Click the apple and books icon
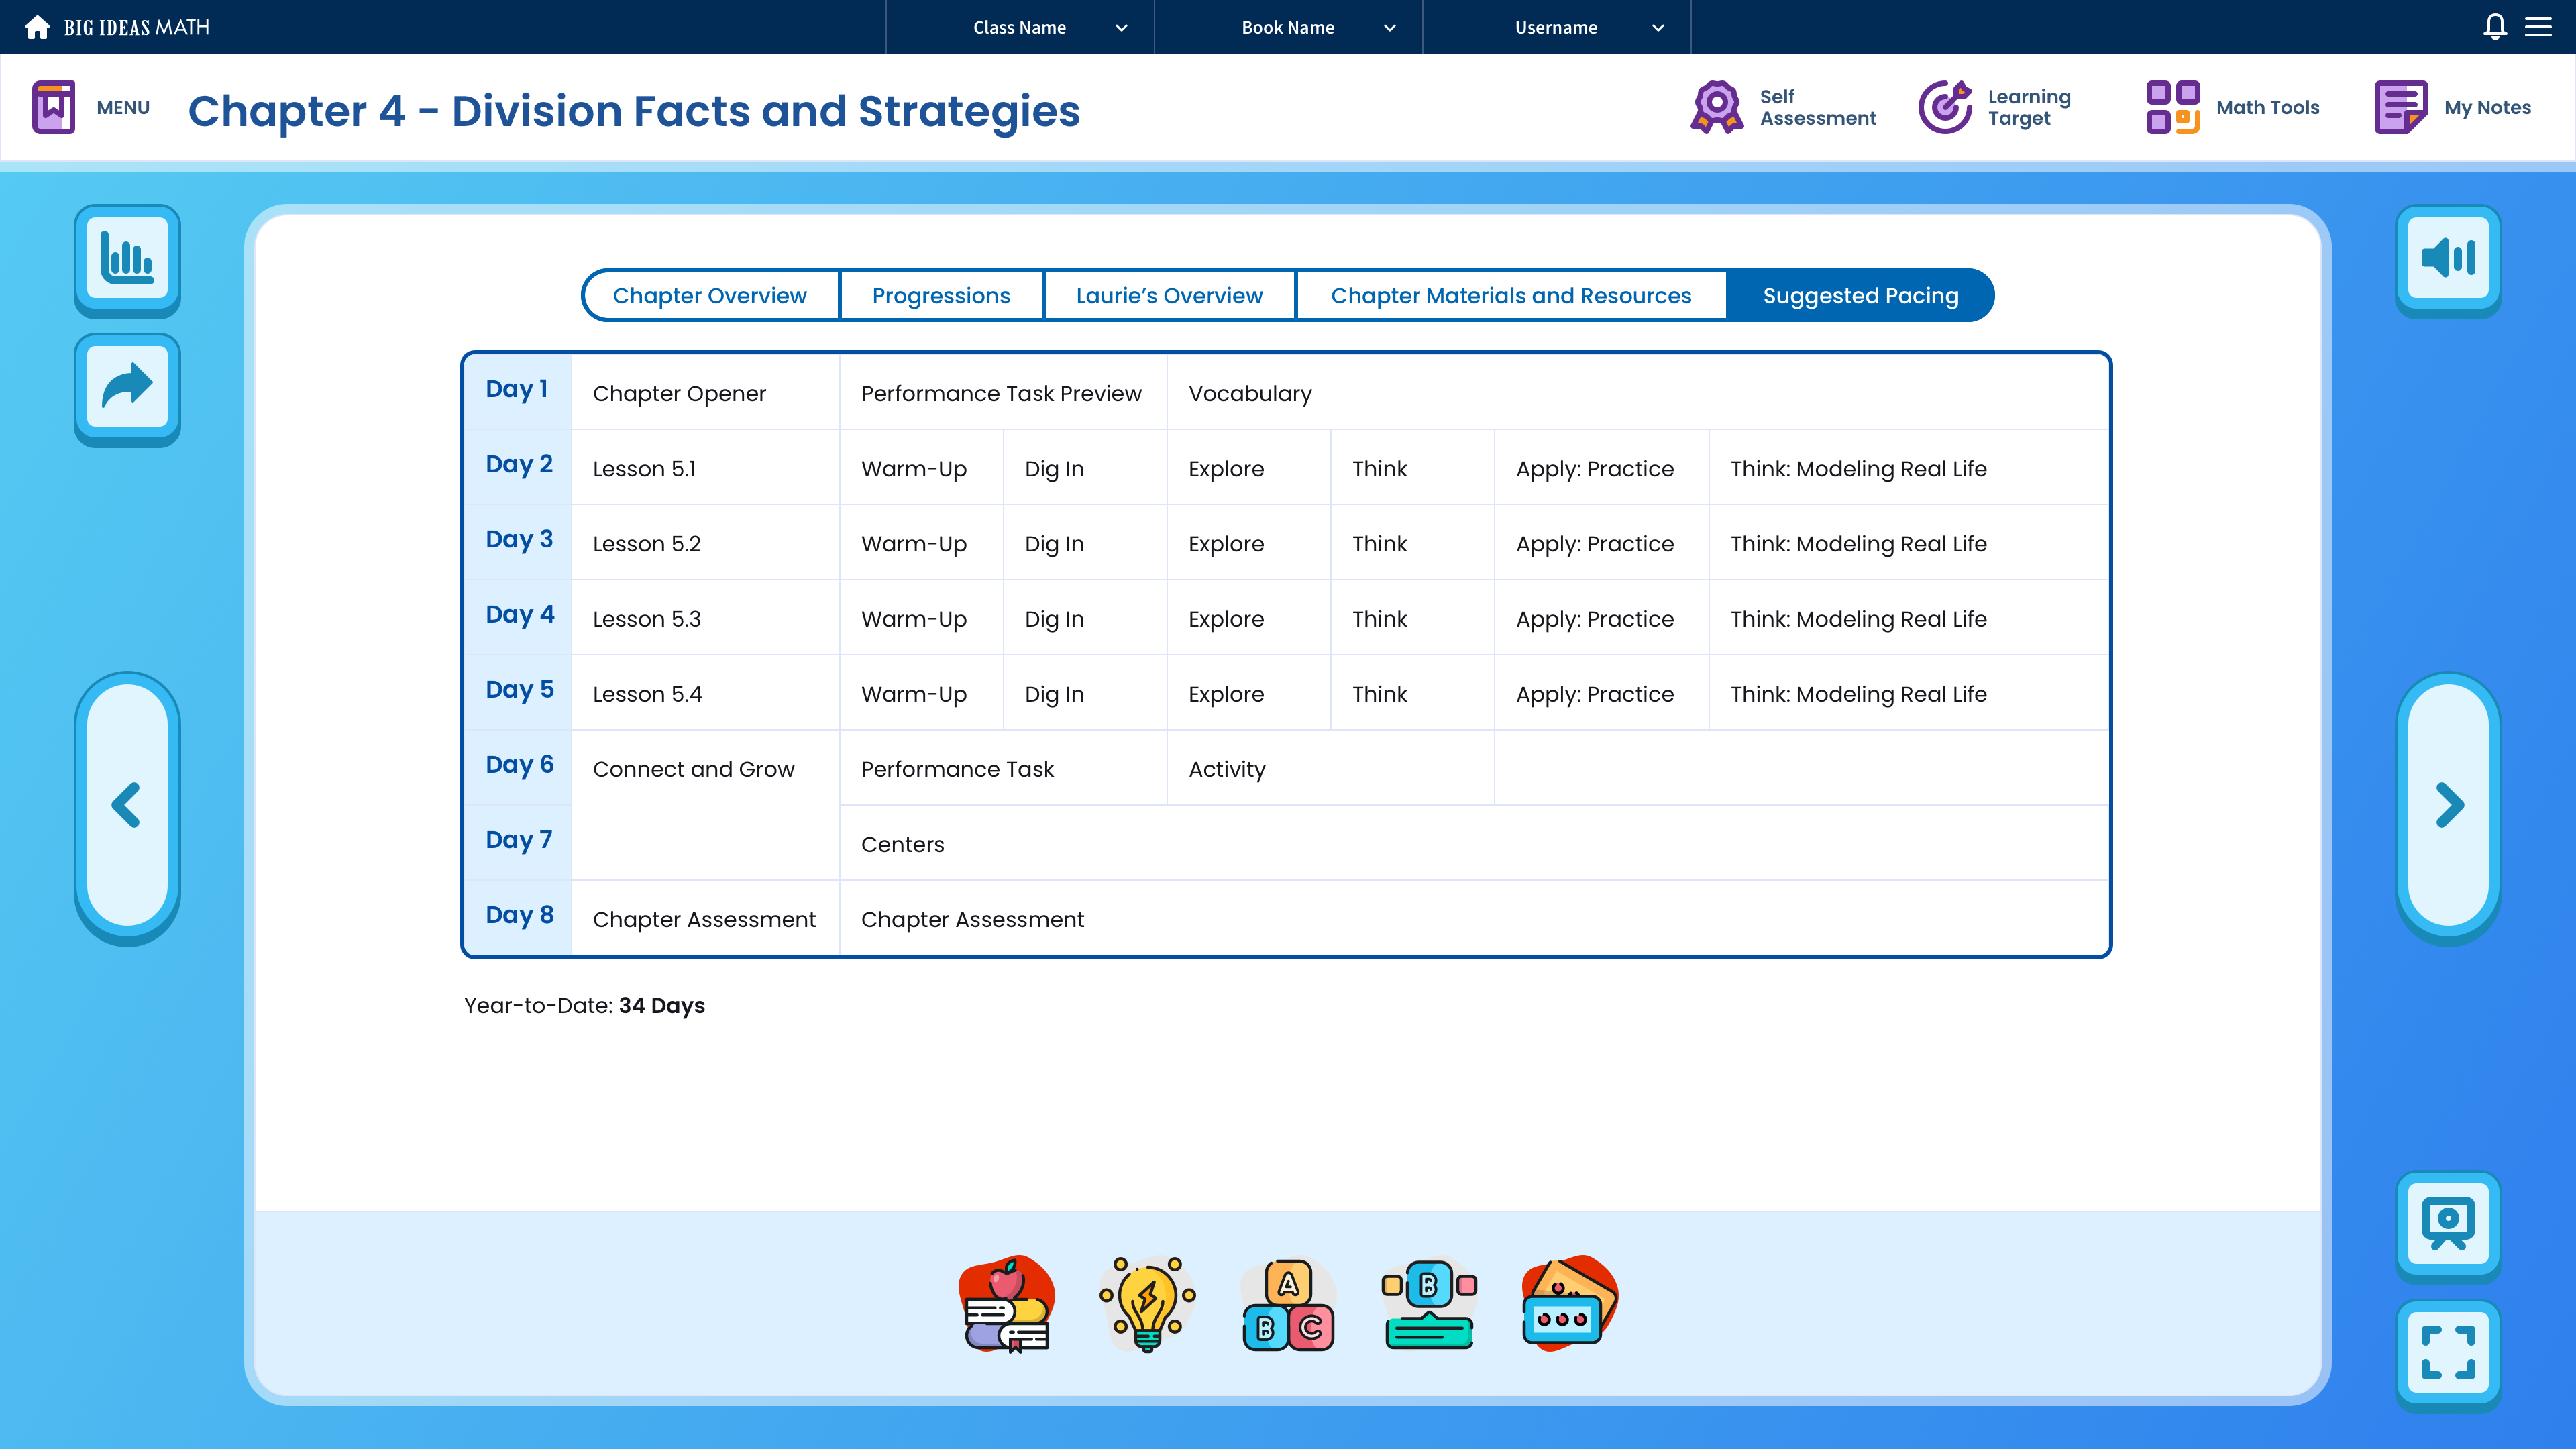Image resolution: width=2576 pixels, height=1449 pixels. 1007,1304
